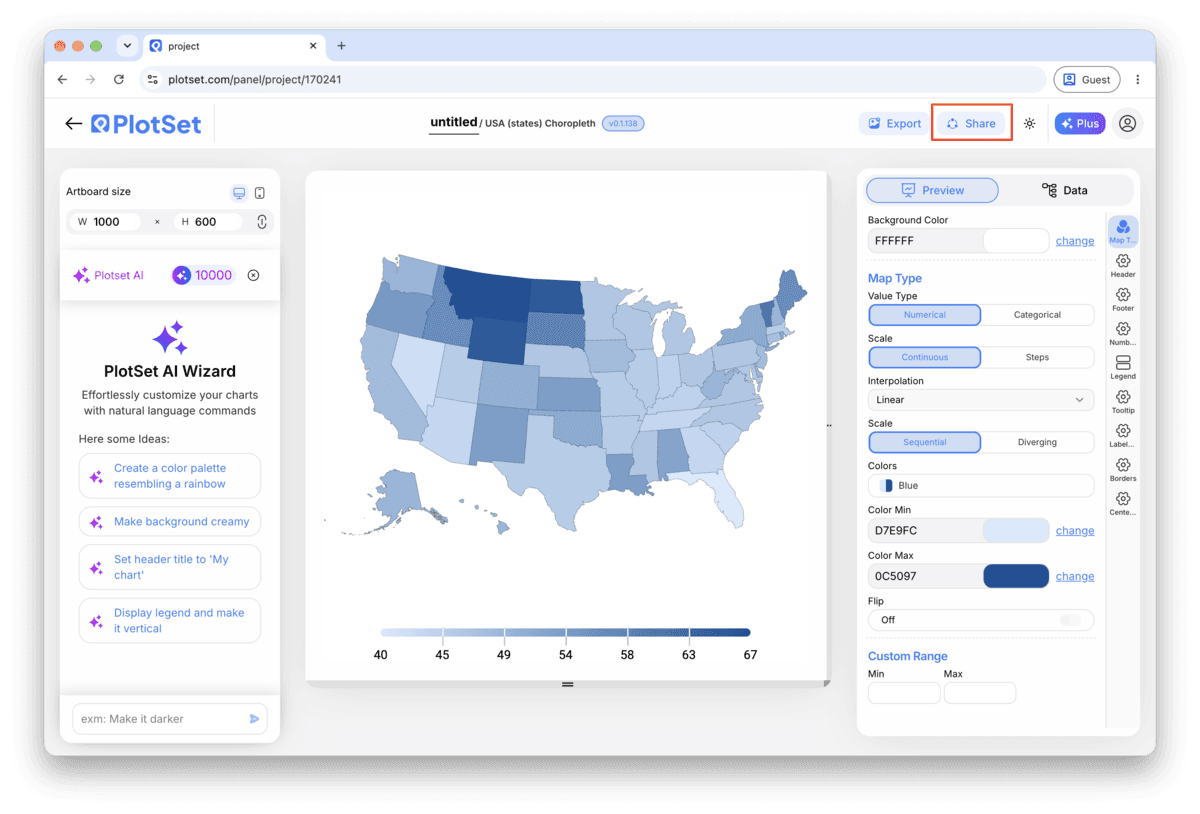
Task: Click the Share button
Action: pos(971,124)
